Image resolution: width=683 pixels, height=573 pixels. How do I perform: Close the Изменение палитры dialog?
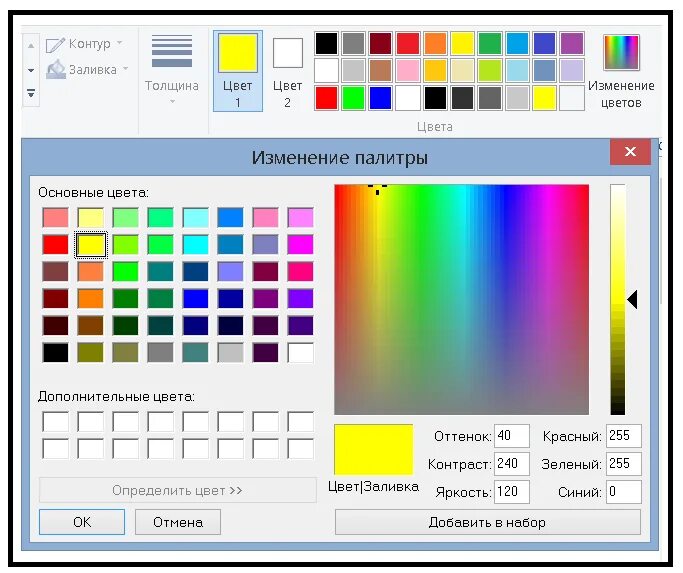[x=630, y=152]
